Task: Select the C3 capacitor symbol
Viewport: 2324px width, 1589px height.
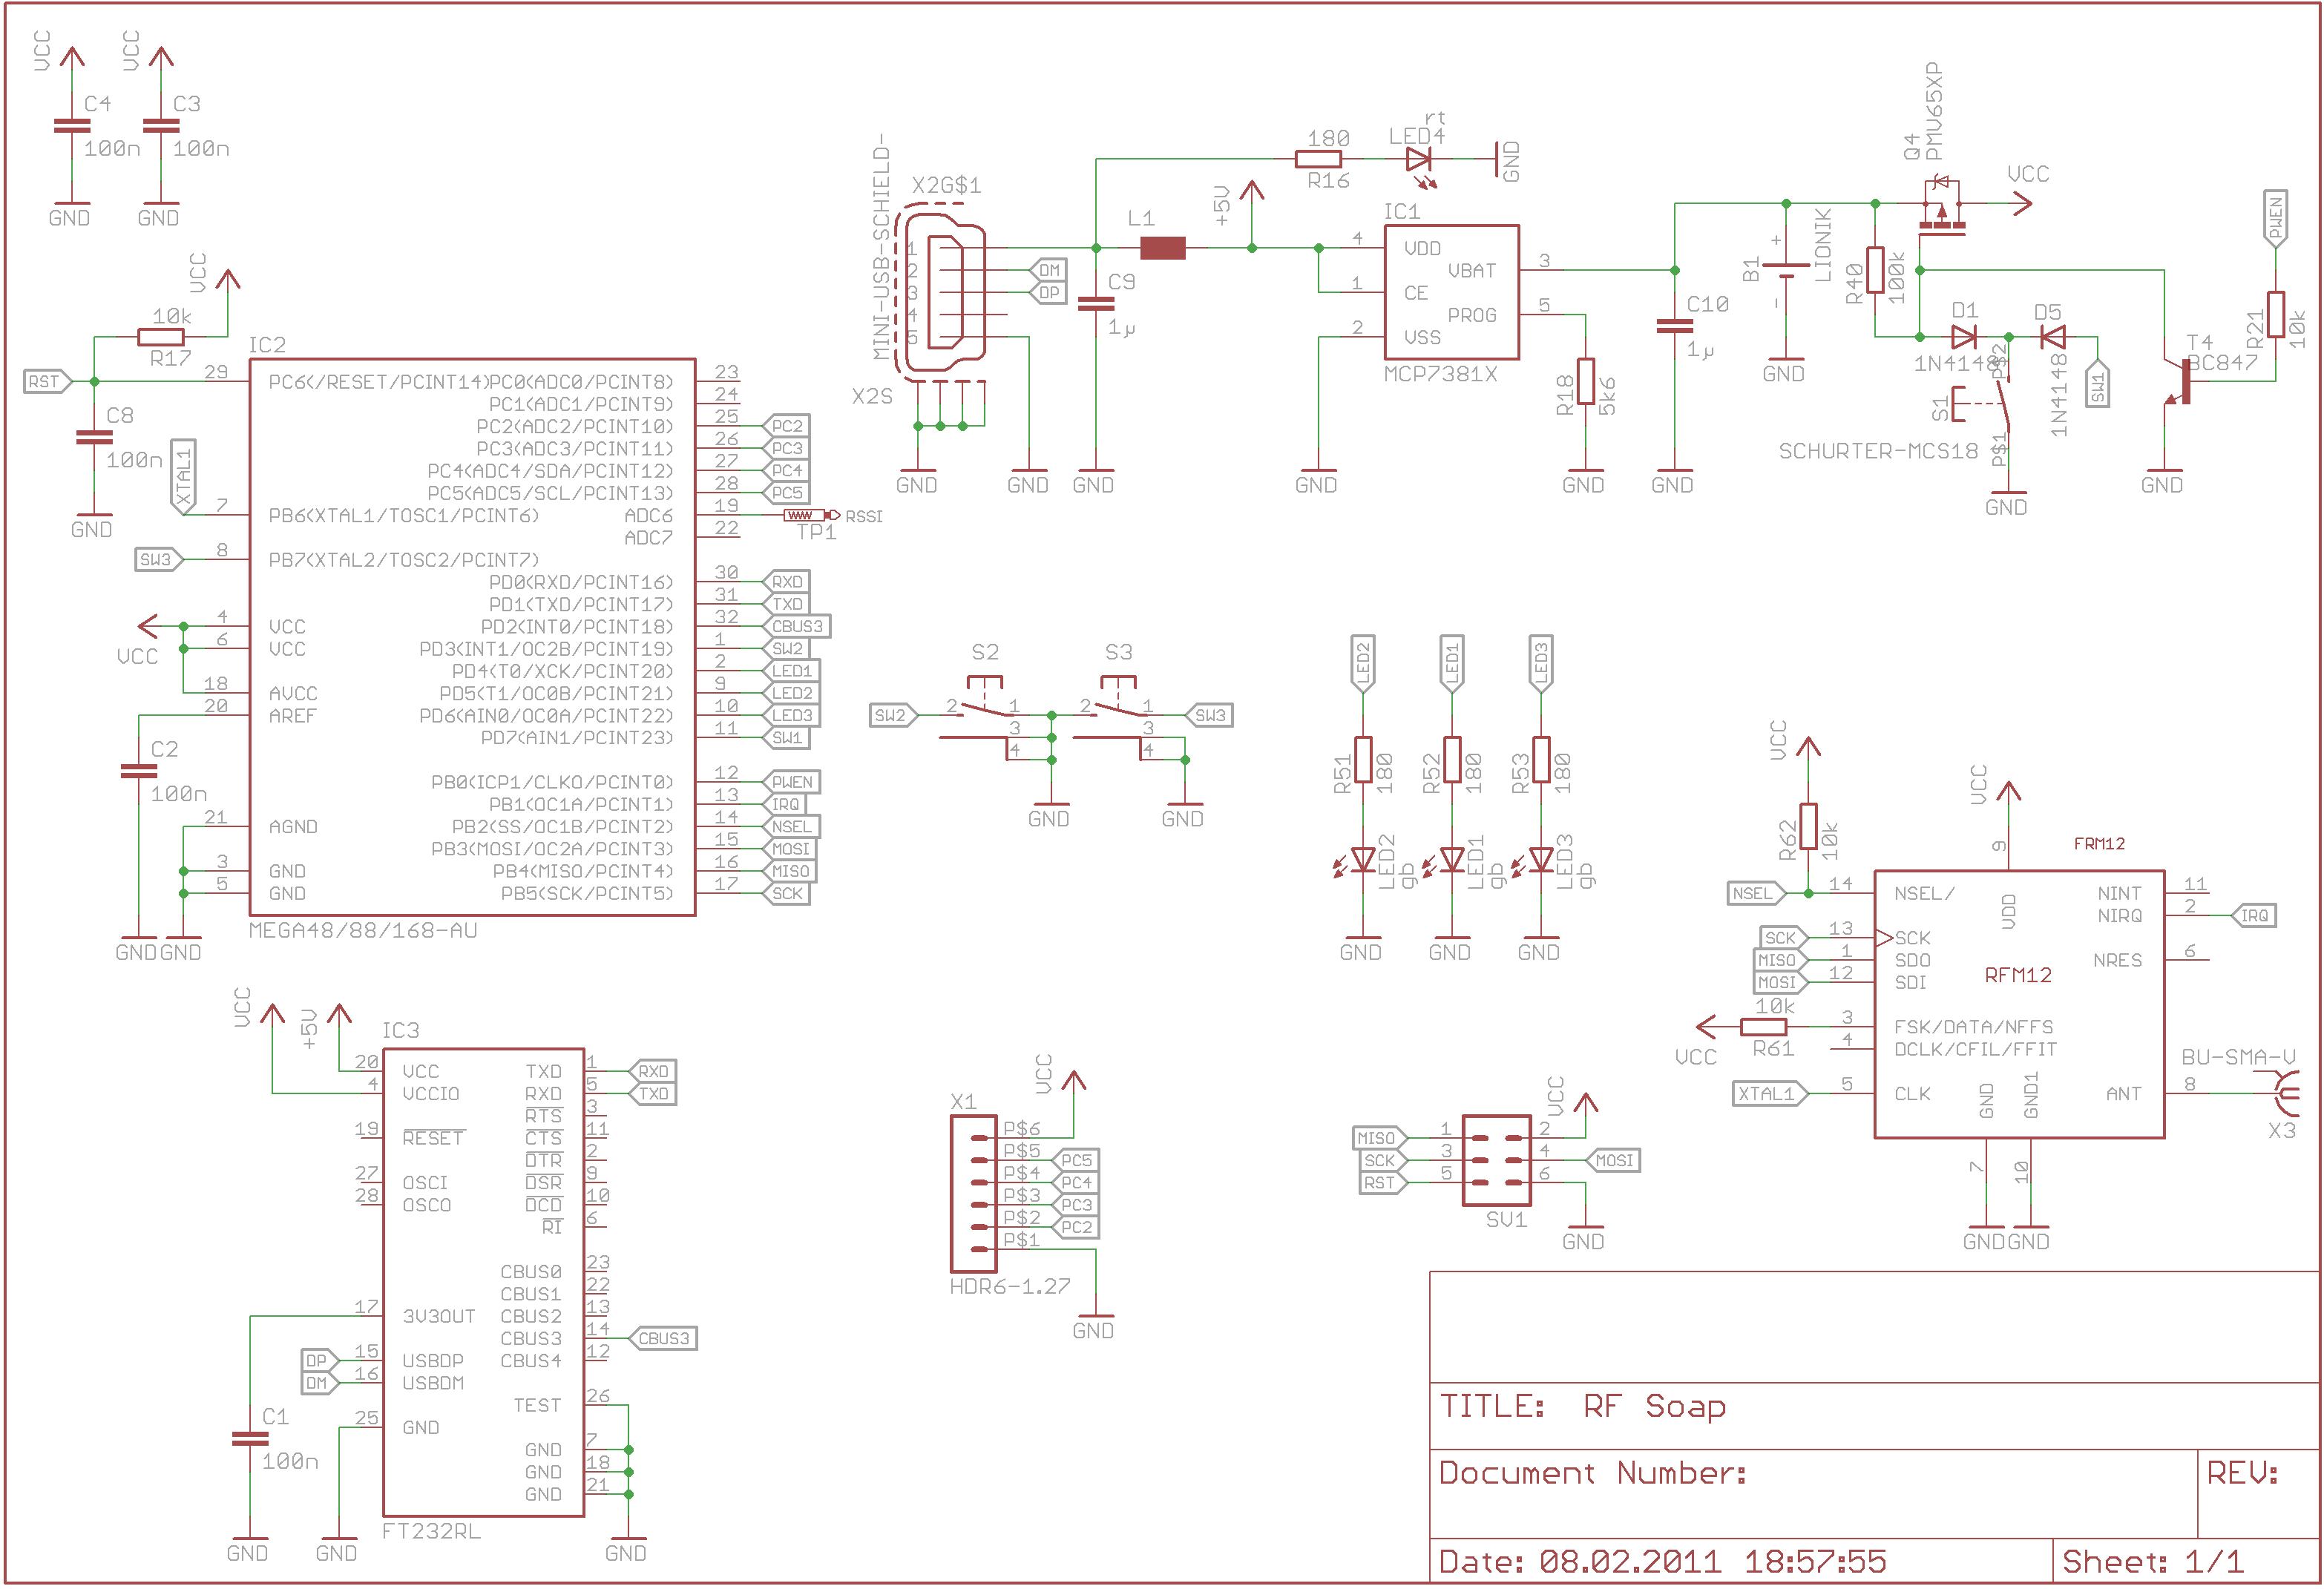Action: point(161,126)
